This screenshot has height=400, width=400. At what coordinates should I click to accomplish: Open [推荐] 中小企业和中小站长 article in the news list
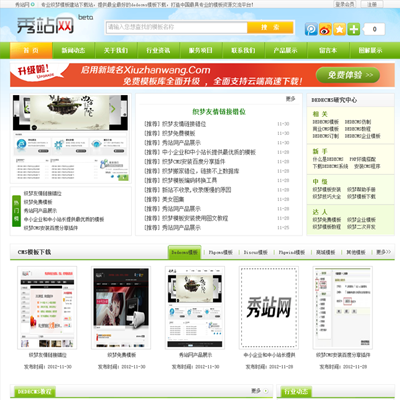(x=200, y=152)
